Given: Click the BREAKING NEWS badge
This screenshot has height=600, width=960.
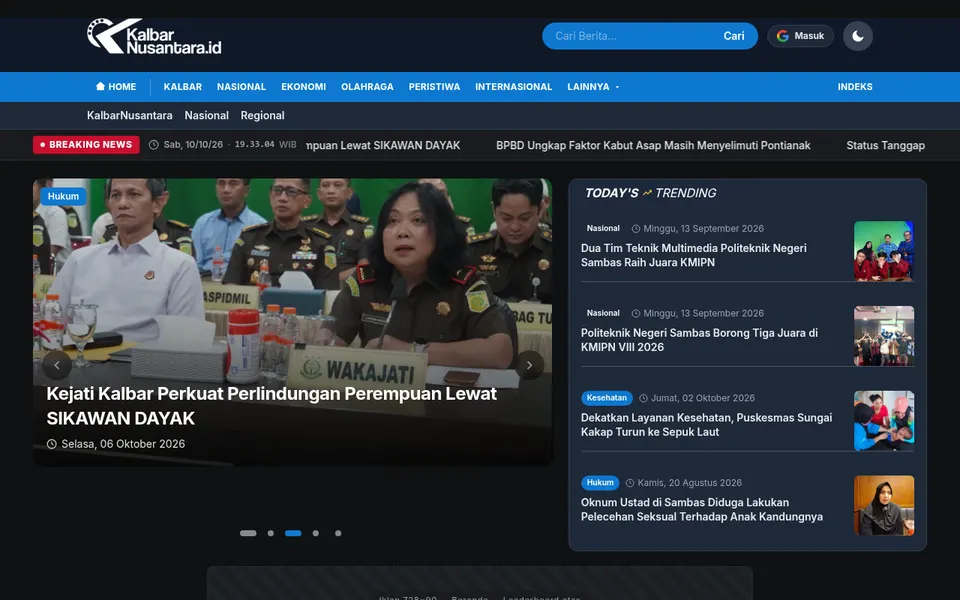Looking at the screenshot, I should click(x=86, y=145).
